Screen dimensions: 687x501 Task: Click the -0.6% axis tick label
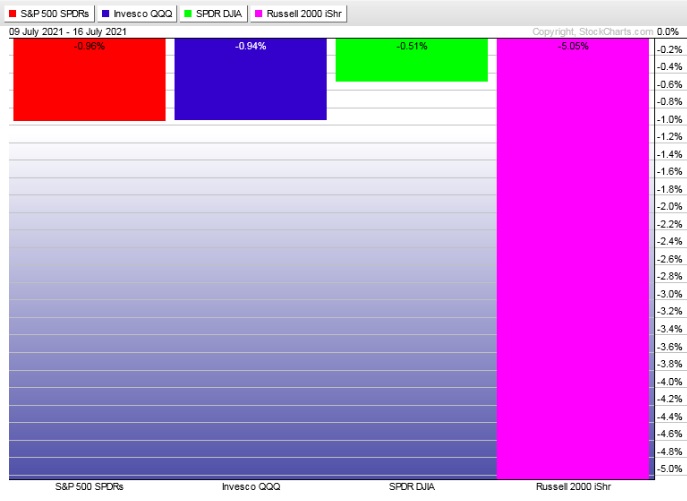[x=669, y=84]
